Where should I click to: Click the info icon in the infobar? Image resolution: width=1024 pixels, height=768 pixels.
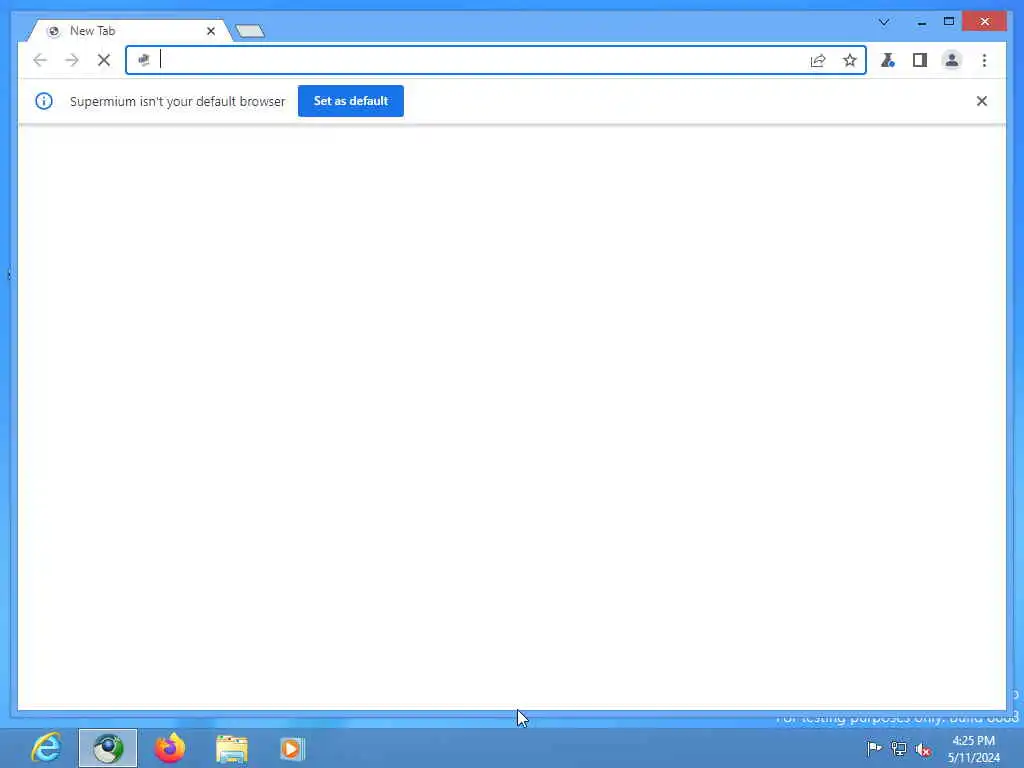[44, 101]
